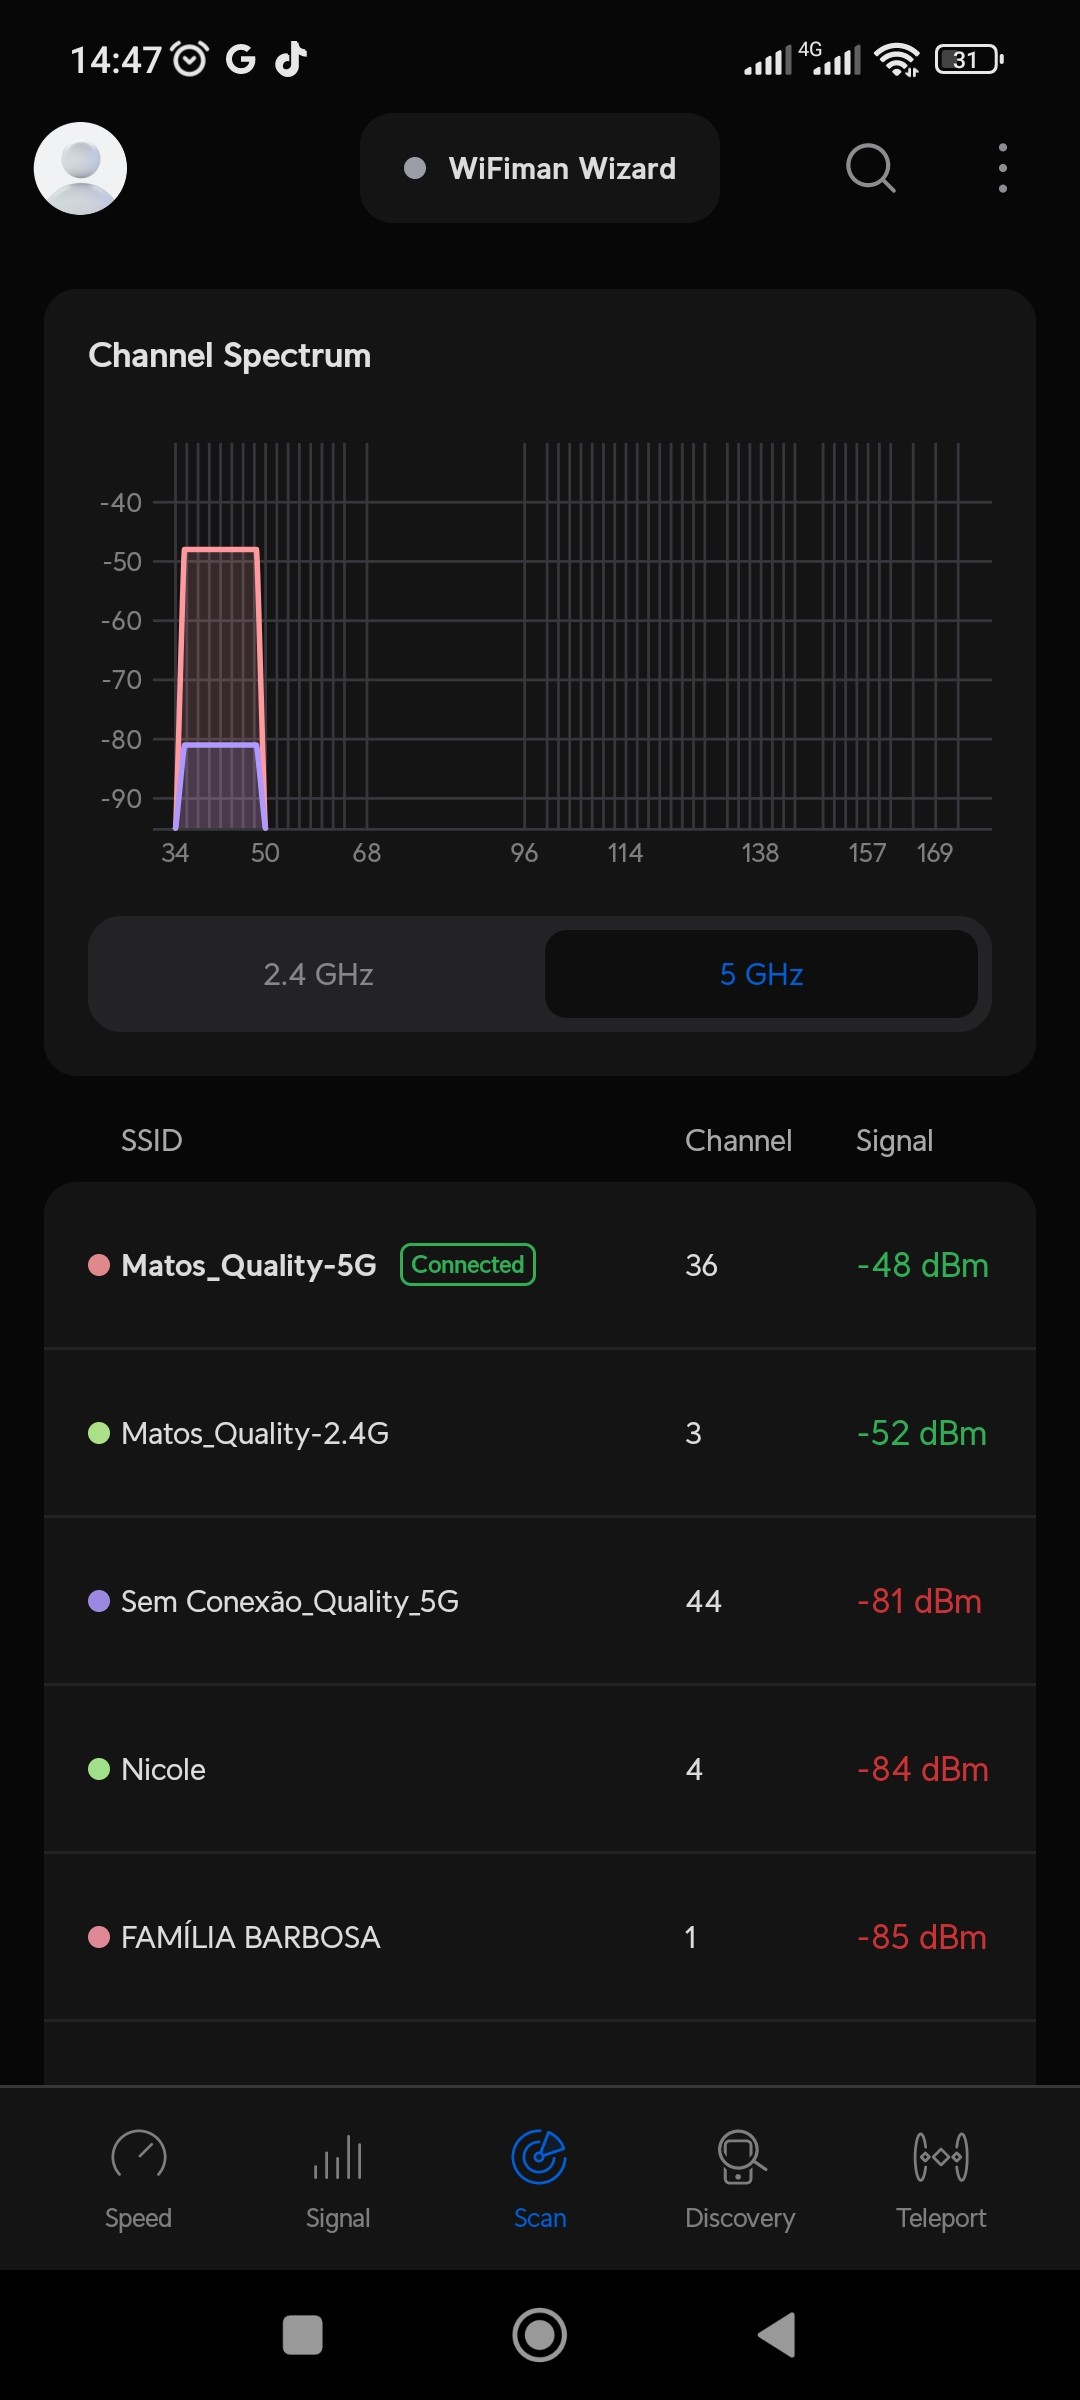The image size is (1080, 2400).
Task: Sort list by Channel column header
Action: (738, 1141)
